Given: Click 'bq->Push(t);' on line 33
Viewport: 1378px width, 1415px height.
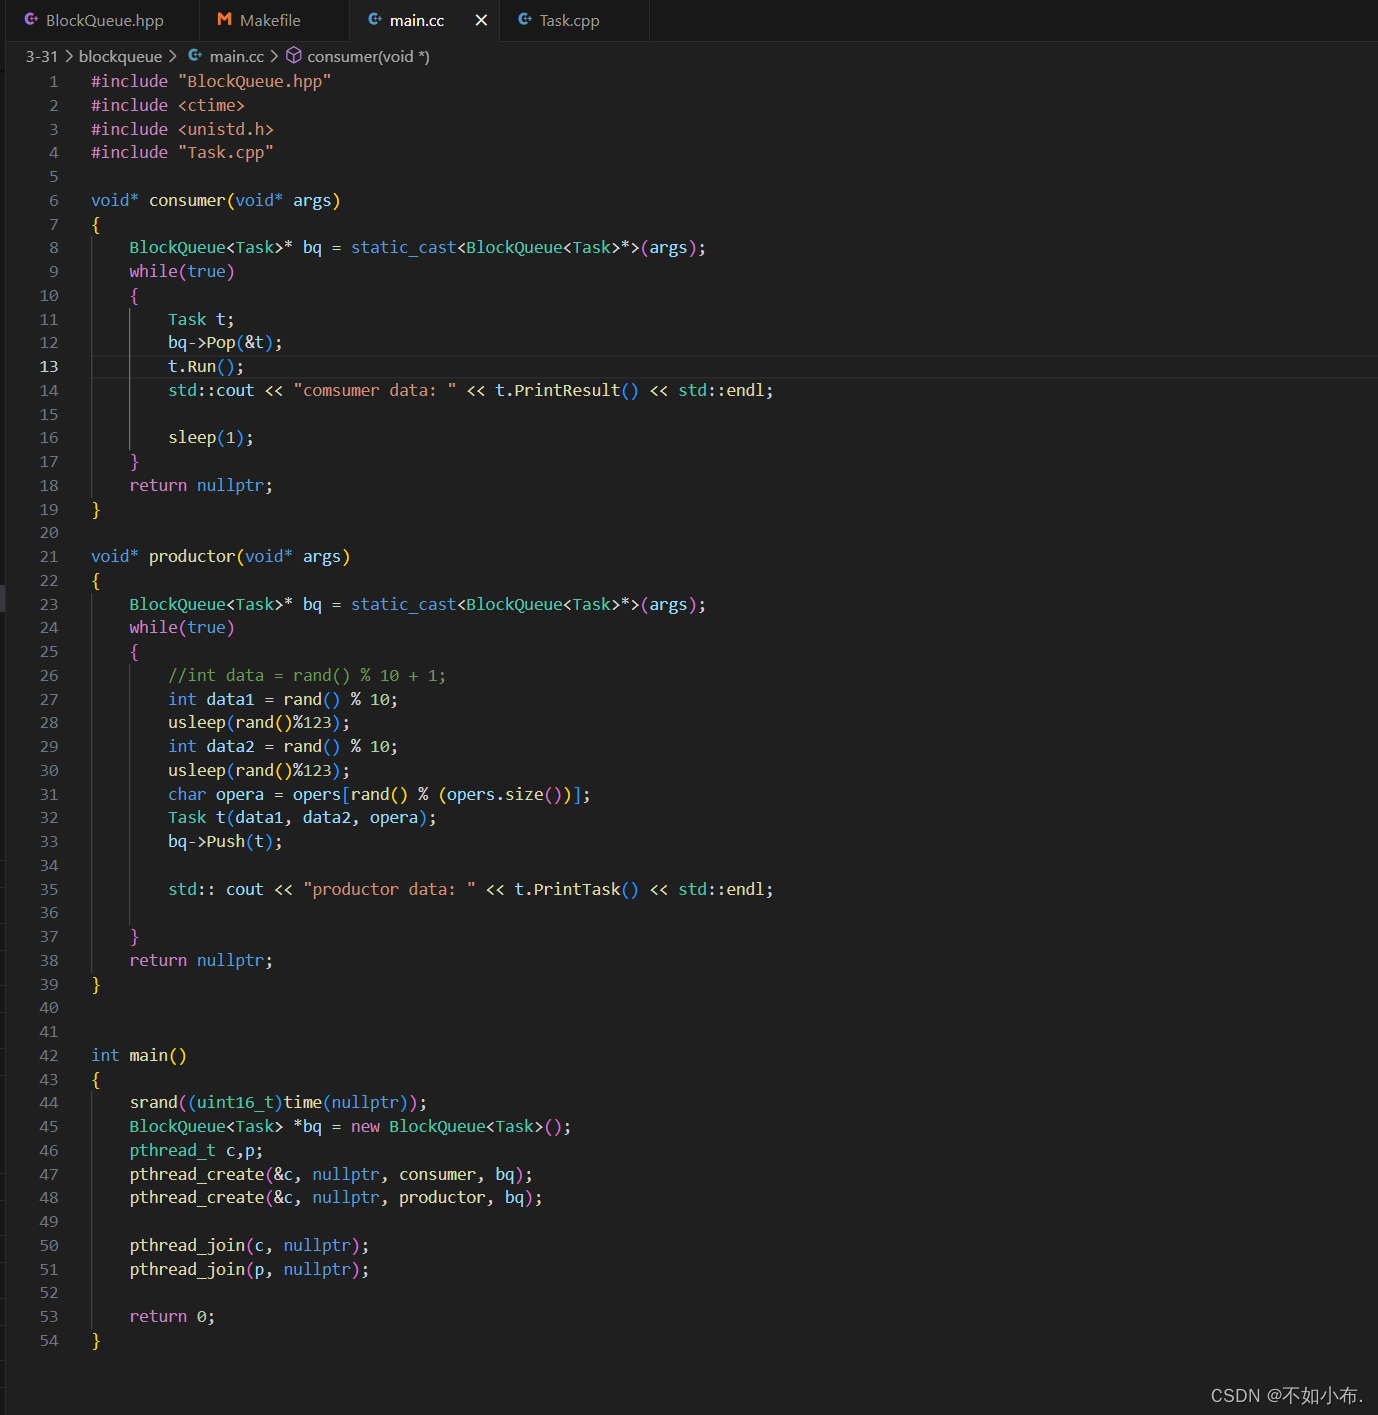Looking at the screenshot, I should point(225,842).
